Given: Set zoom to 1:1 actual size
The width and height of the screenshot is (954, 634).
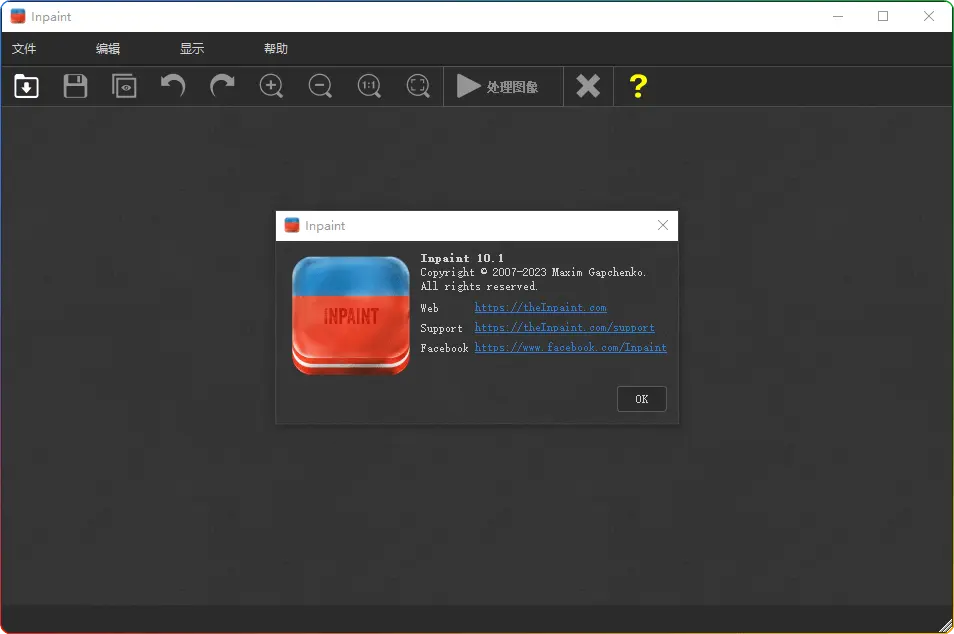Looking at the screenshot, I should coord(369,87).
